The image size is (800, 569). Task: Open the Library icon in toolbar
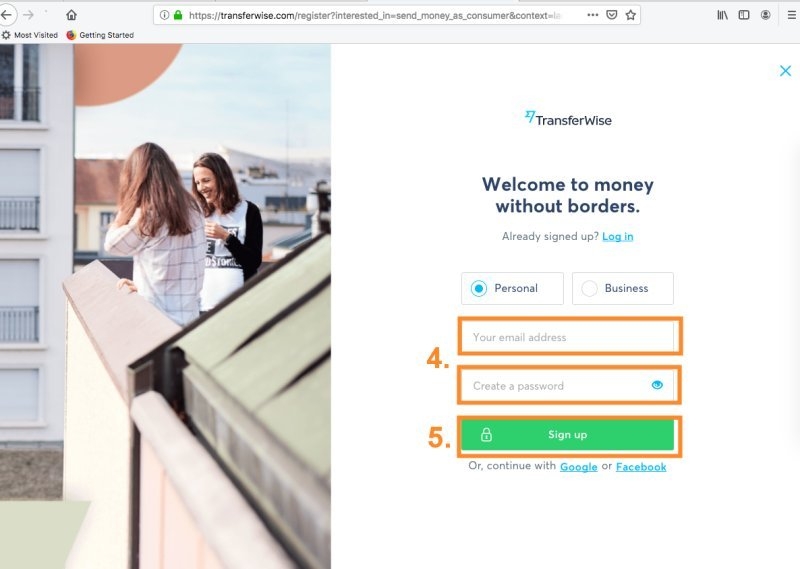(x=722, y=15)
